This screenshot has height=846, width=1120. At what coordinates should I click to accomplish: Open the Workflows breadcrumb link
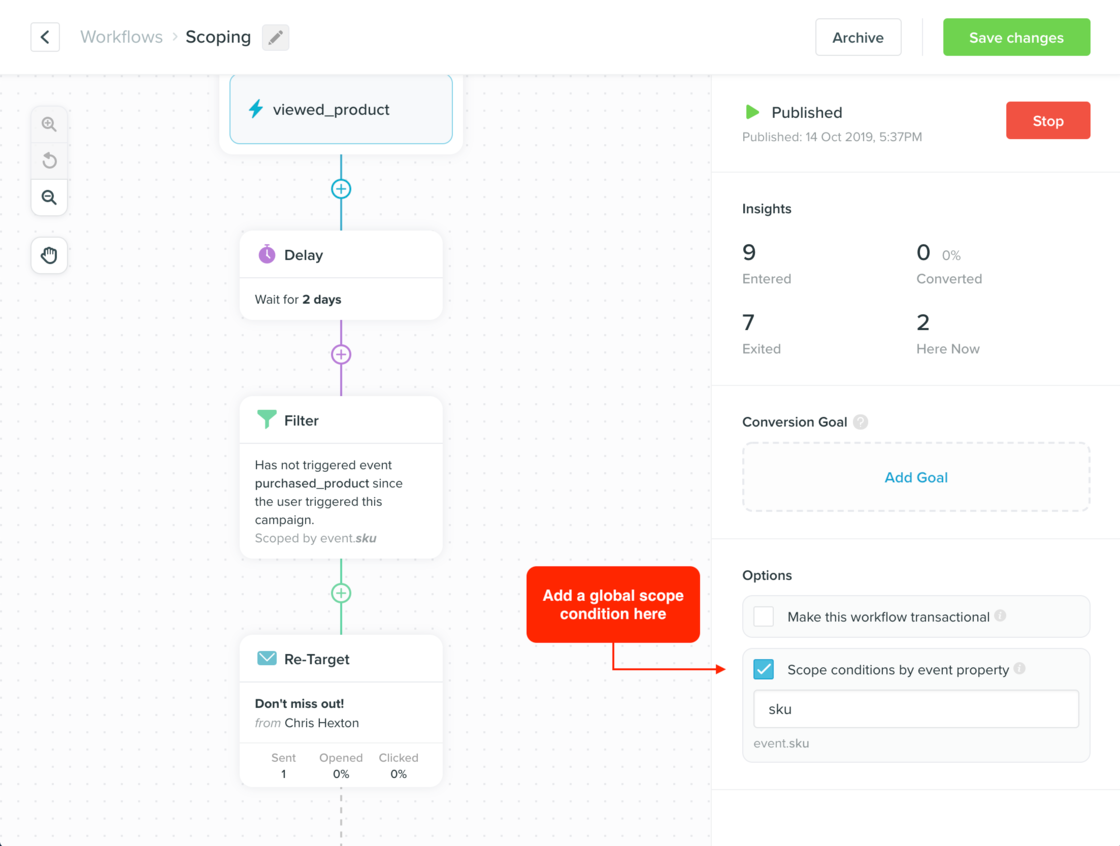pyautogui.click(x=121, y=37)
